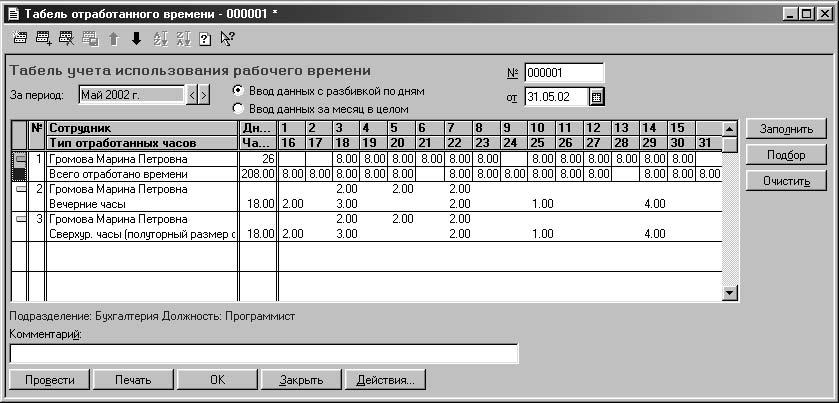Click the days worked cell showing 26

258,159
